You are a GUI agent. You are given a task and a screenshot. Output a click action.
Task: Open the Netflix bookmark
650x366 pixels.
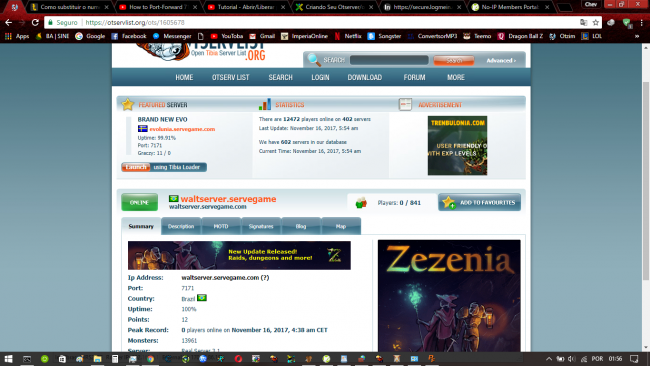348,36
